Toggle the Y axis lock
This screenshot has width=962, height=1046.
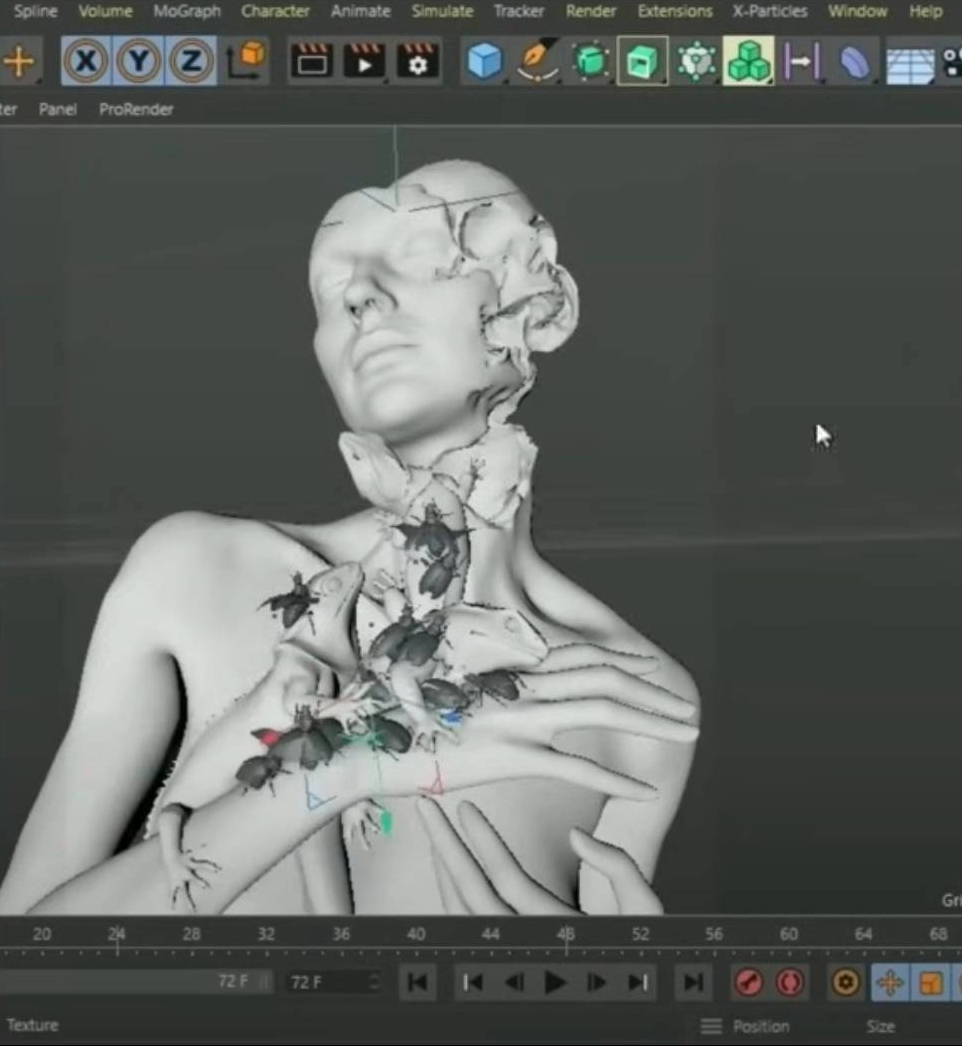coord(138,61)
